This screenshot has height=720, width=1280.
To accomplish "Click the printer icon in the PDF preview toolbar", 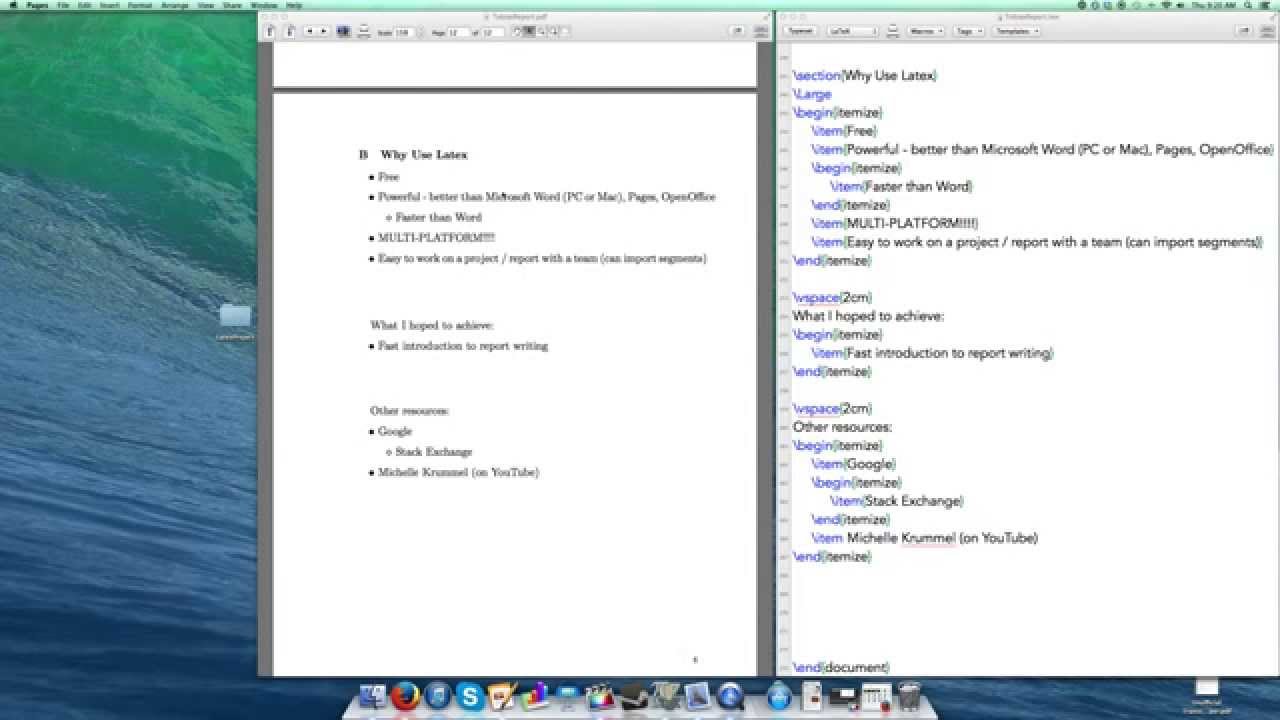I will pos(364,32).
